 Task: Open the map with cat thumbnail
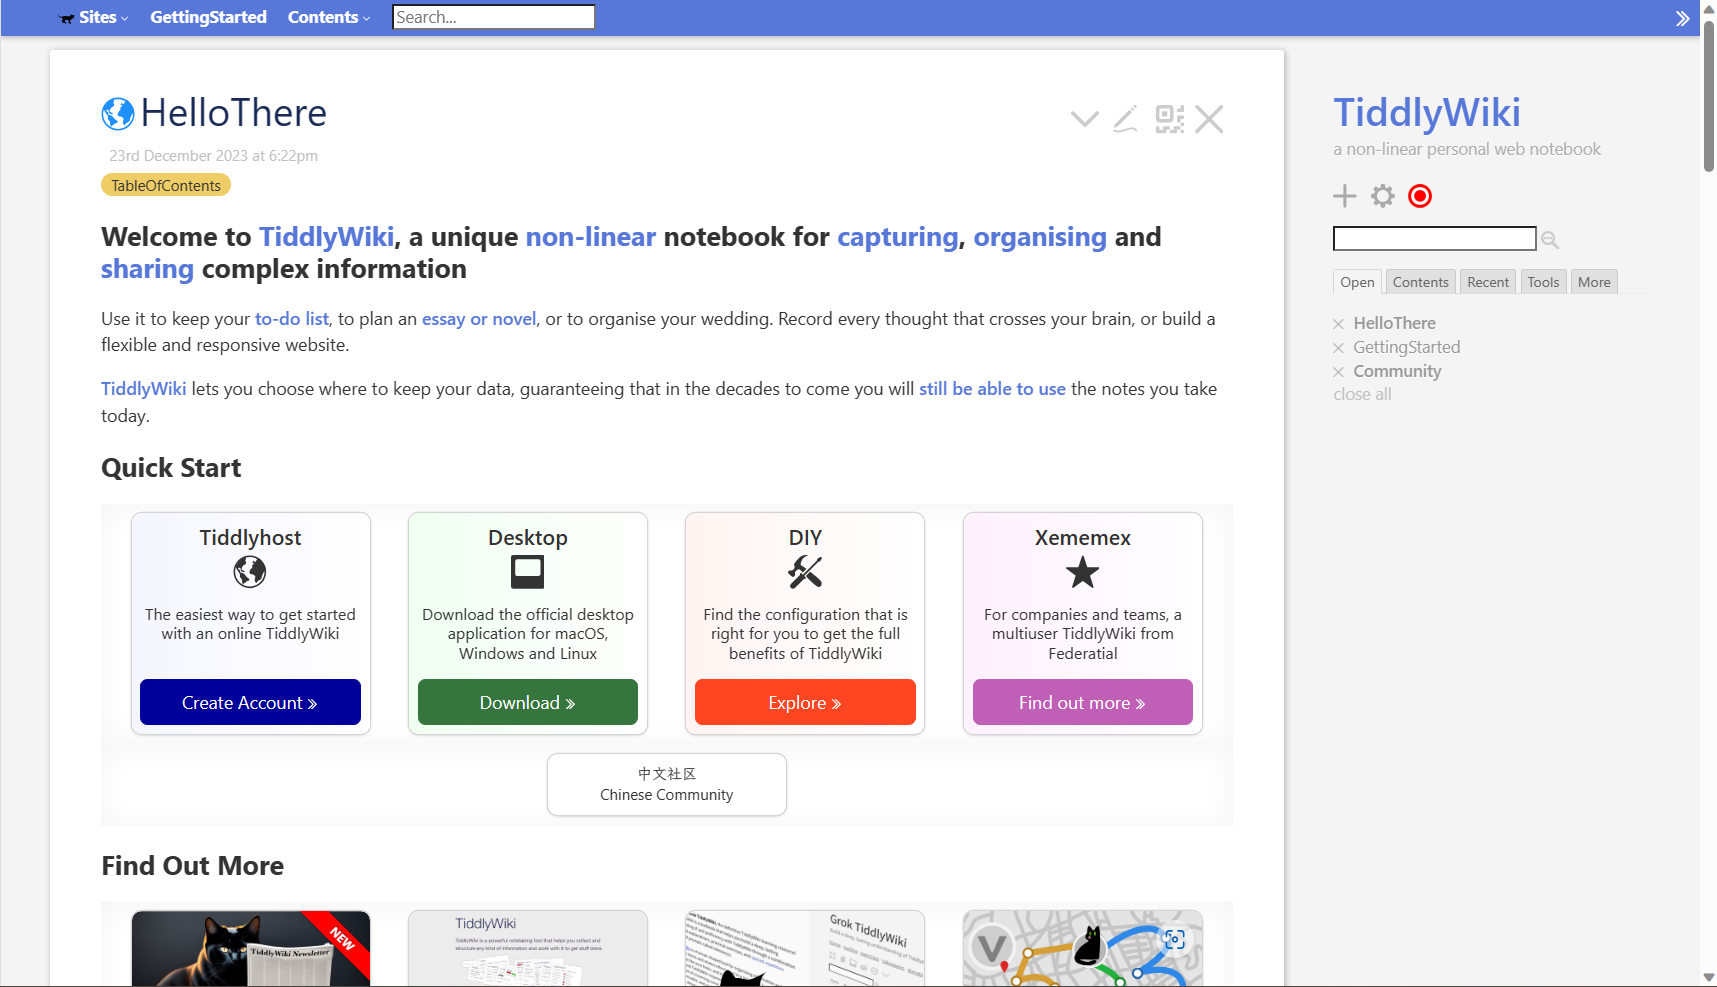coord(1083,948)
